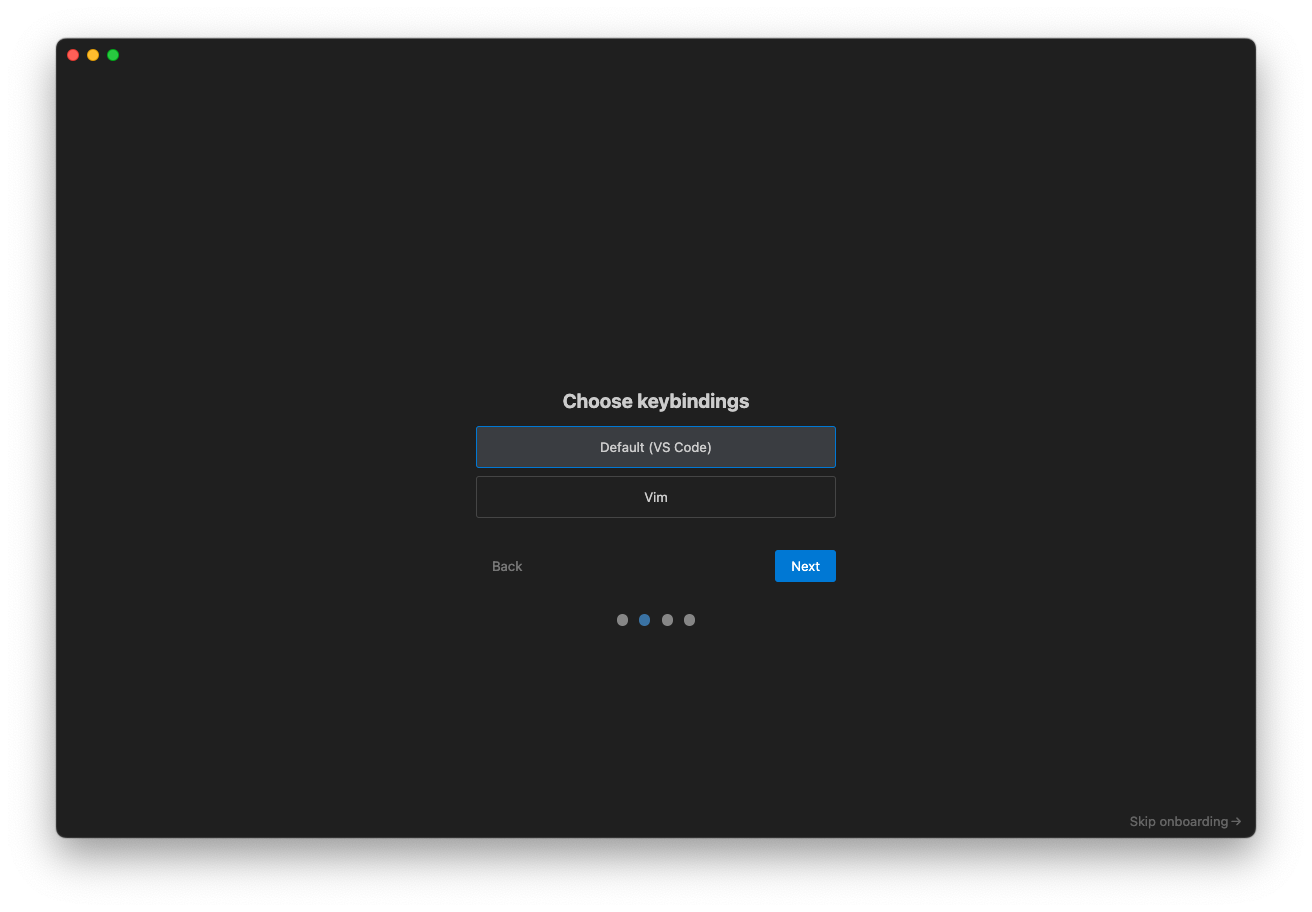The height and width of the screenshot is (912, 1312).
Task: Maximize the window with the green button
Action: pyautogui.click(x=113, y=55)
